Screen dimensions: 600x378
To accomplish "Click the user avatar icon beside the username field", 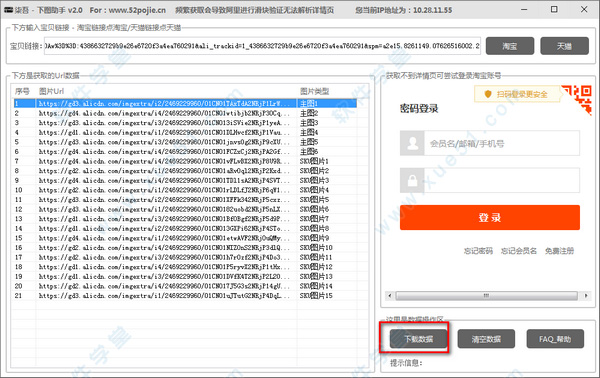I will tap(412, 143).
